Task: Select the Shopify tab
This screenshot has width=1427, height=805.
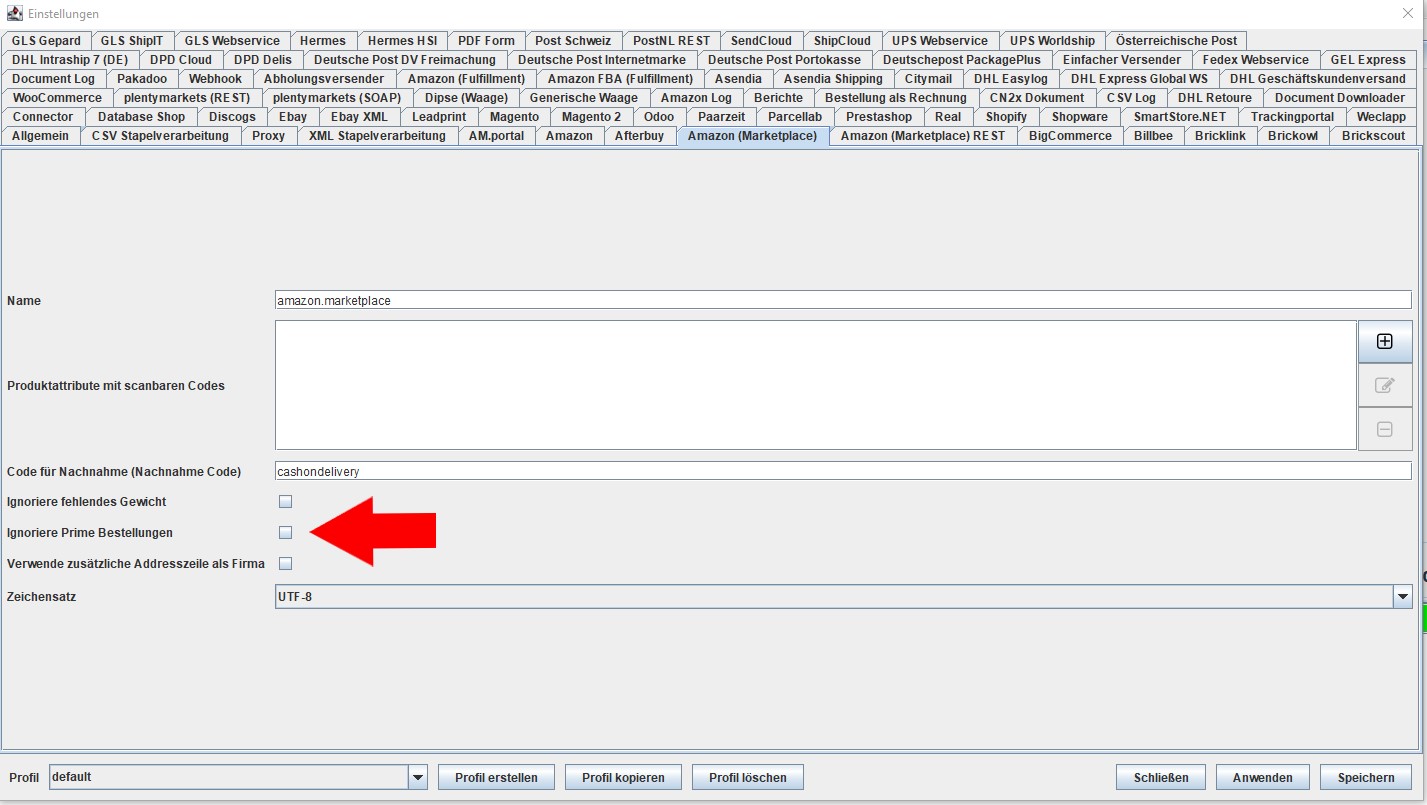Action: click(1006, 116)
